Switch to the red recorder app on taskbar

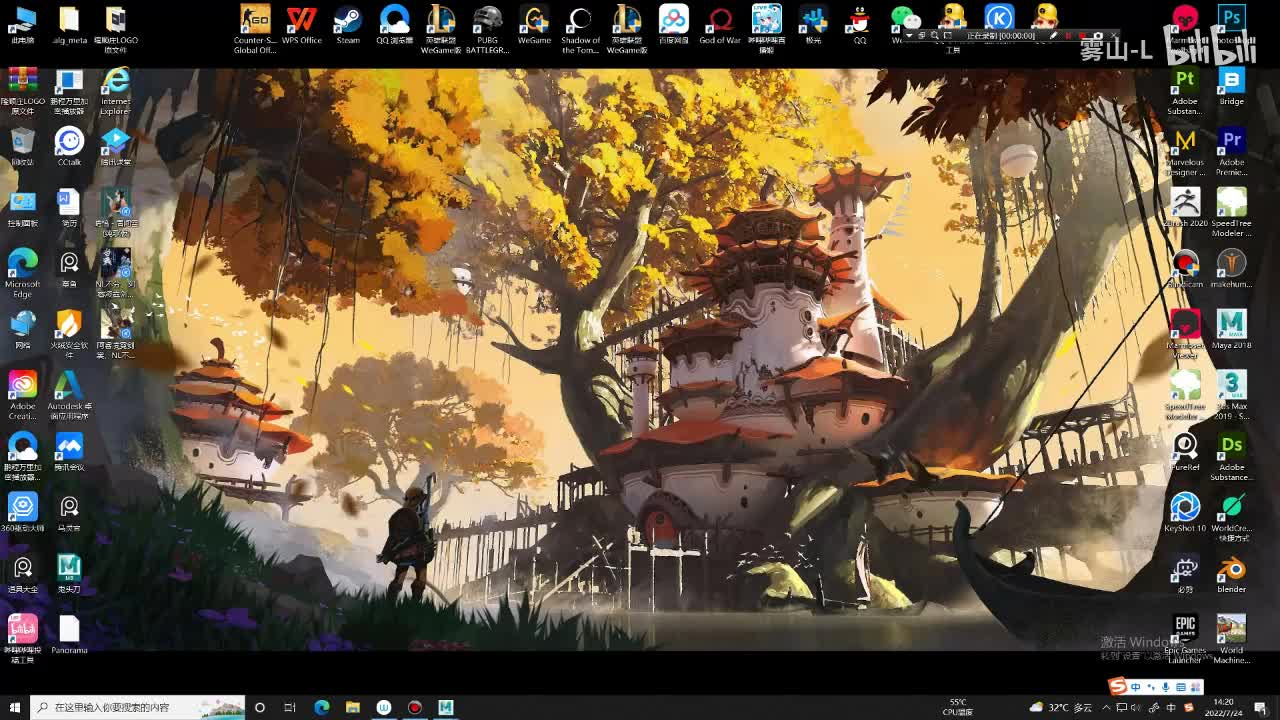click(415, 707)
